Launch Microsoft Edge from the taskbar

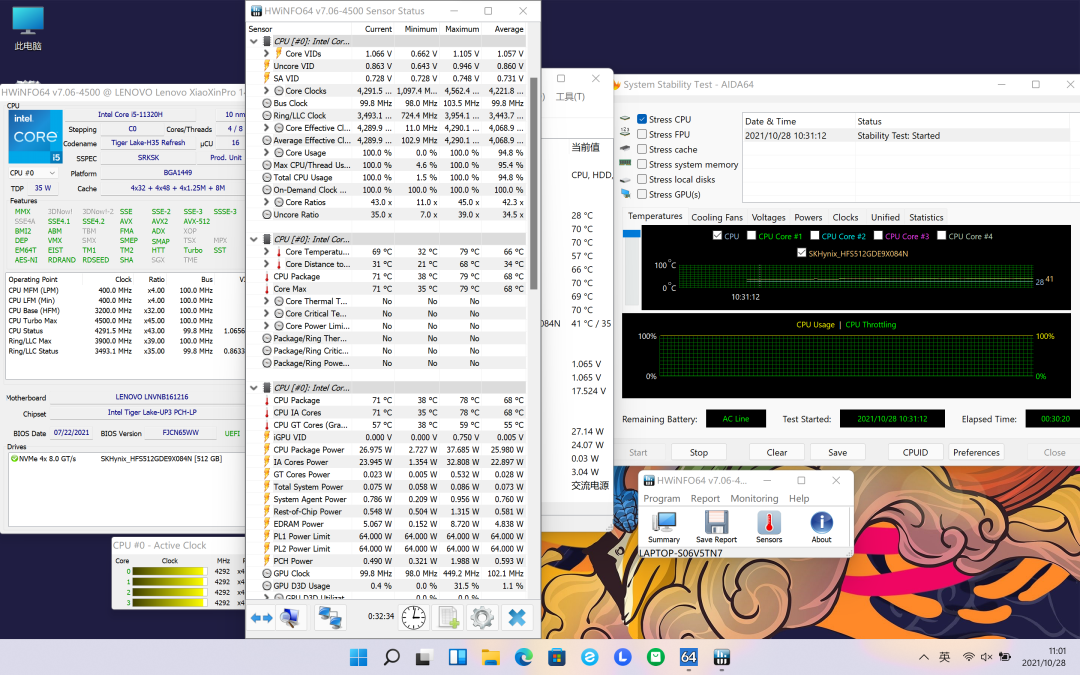pyautogui.click(x=523, y=657)
